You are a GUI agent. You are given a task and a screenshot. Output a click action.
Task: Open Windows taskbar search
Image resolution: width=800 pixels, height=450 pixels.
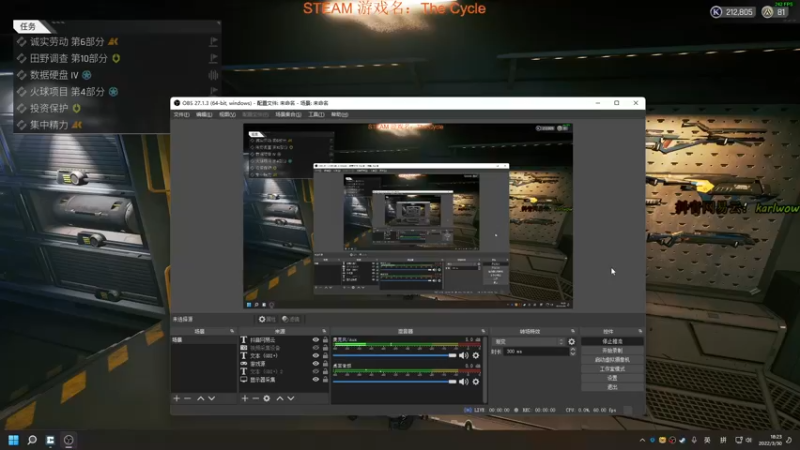tap(32, 440)
